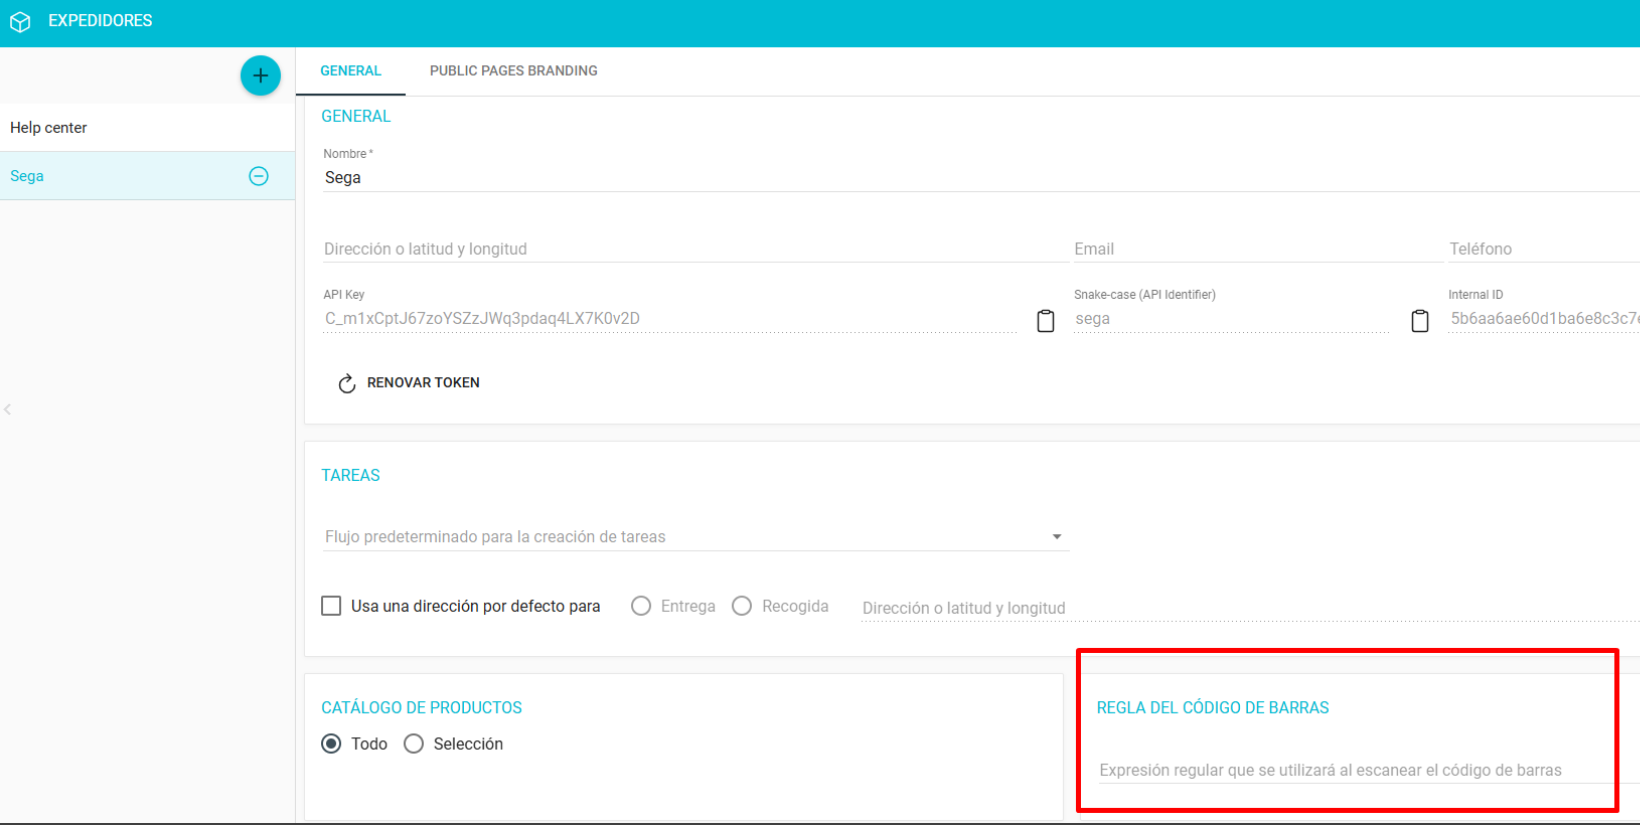Select the Entrega radio option
This screenshot has width=1640, height=825.
(x=641, y=606)
